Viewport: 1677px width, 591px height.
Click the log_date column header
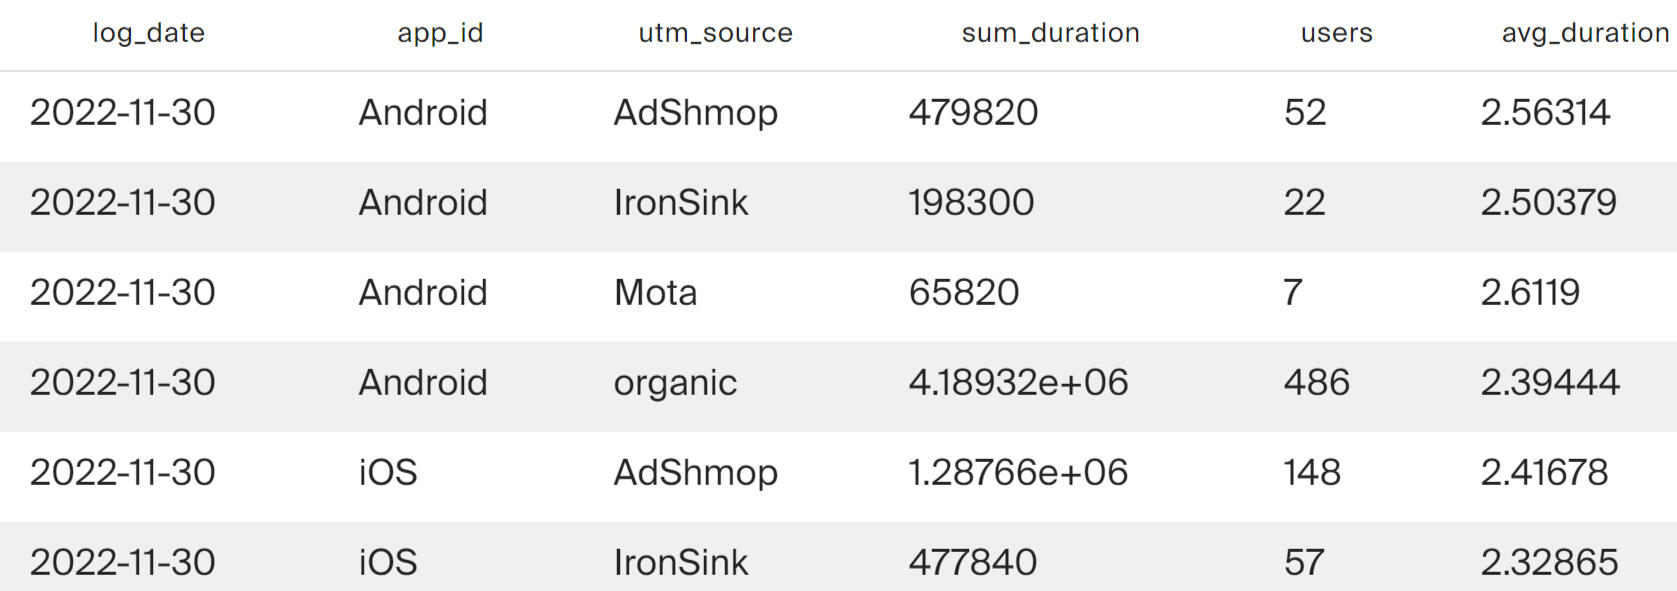148,33
